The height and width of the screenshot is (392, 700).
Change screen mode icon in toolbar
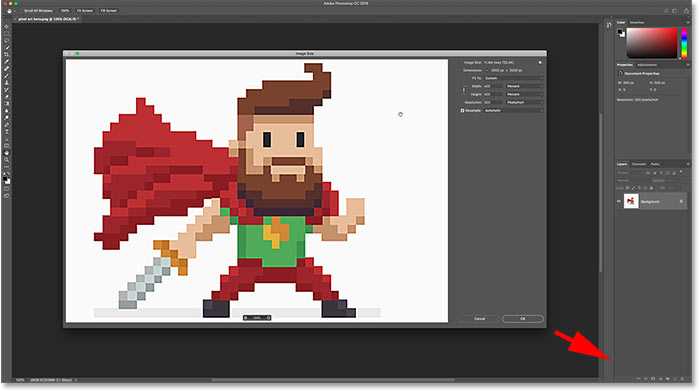(6, 196)
